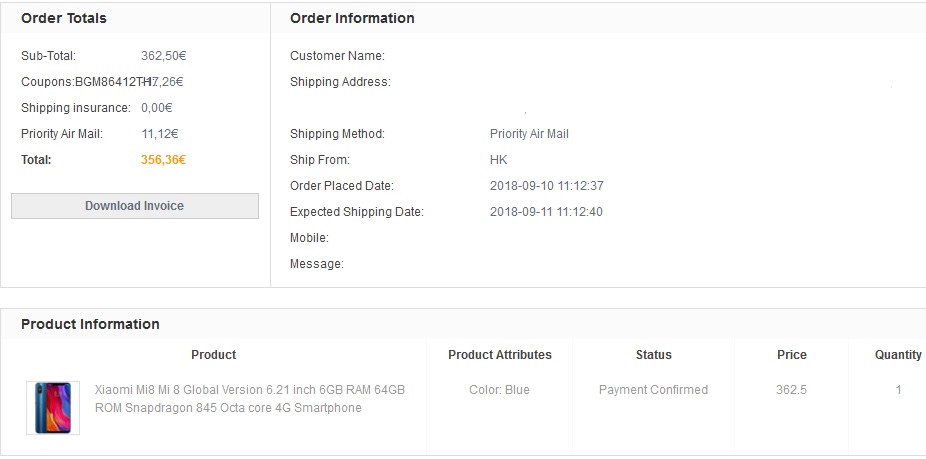The image size is (926, 459).
Task: Click the Payment Confirmed status text
Action: coord(653,390)
